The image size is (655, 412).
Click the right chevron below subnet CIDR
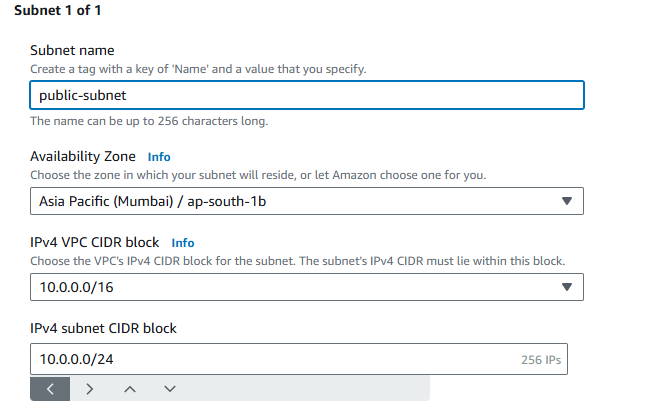89,389
